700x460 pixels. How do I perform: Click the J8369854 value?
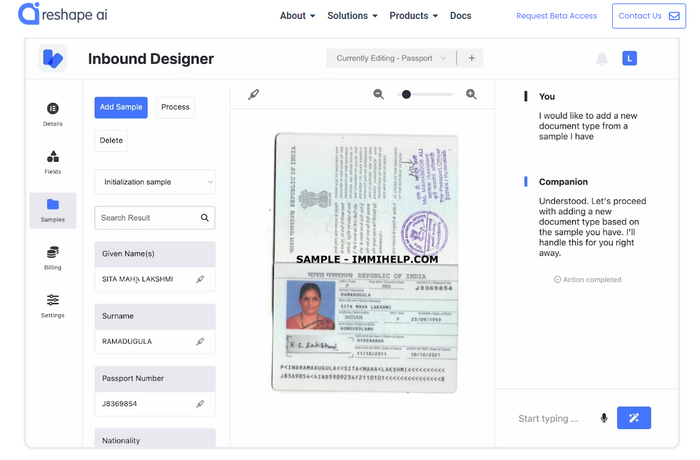pos(120,404)
